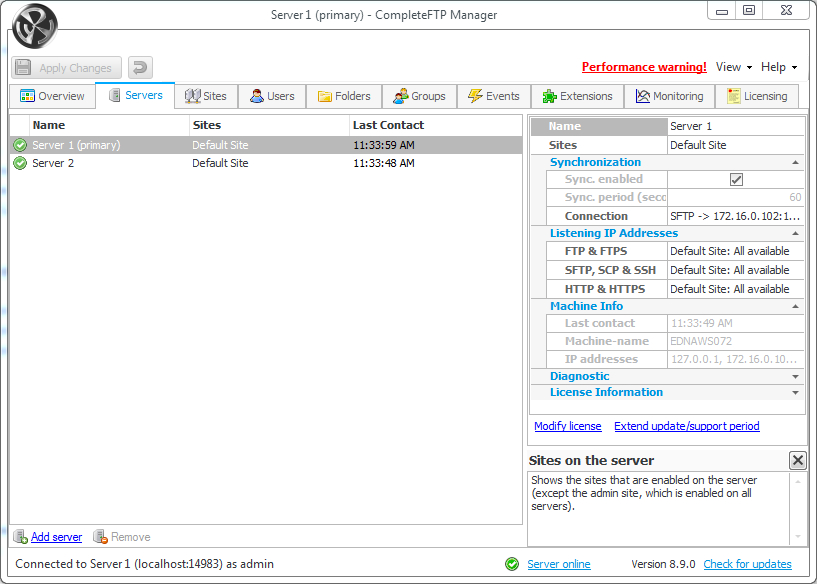The width and height of the screenshot is (817, 584).
Task: Open the Help dropdown menu
Action: click(x=778, y=67)
